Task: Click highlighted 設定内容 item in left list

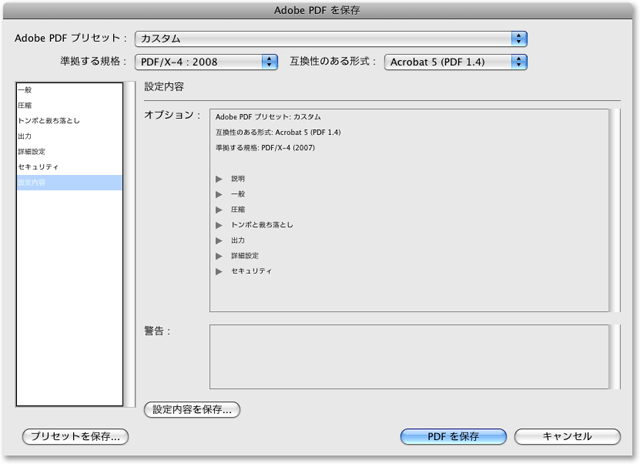Action: tap(31, 183)
